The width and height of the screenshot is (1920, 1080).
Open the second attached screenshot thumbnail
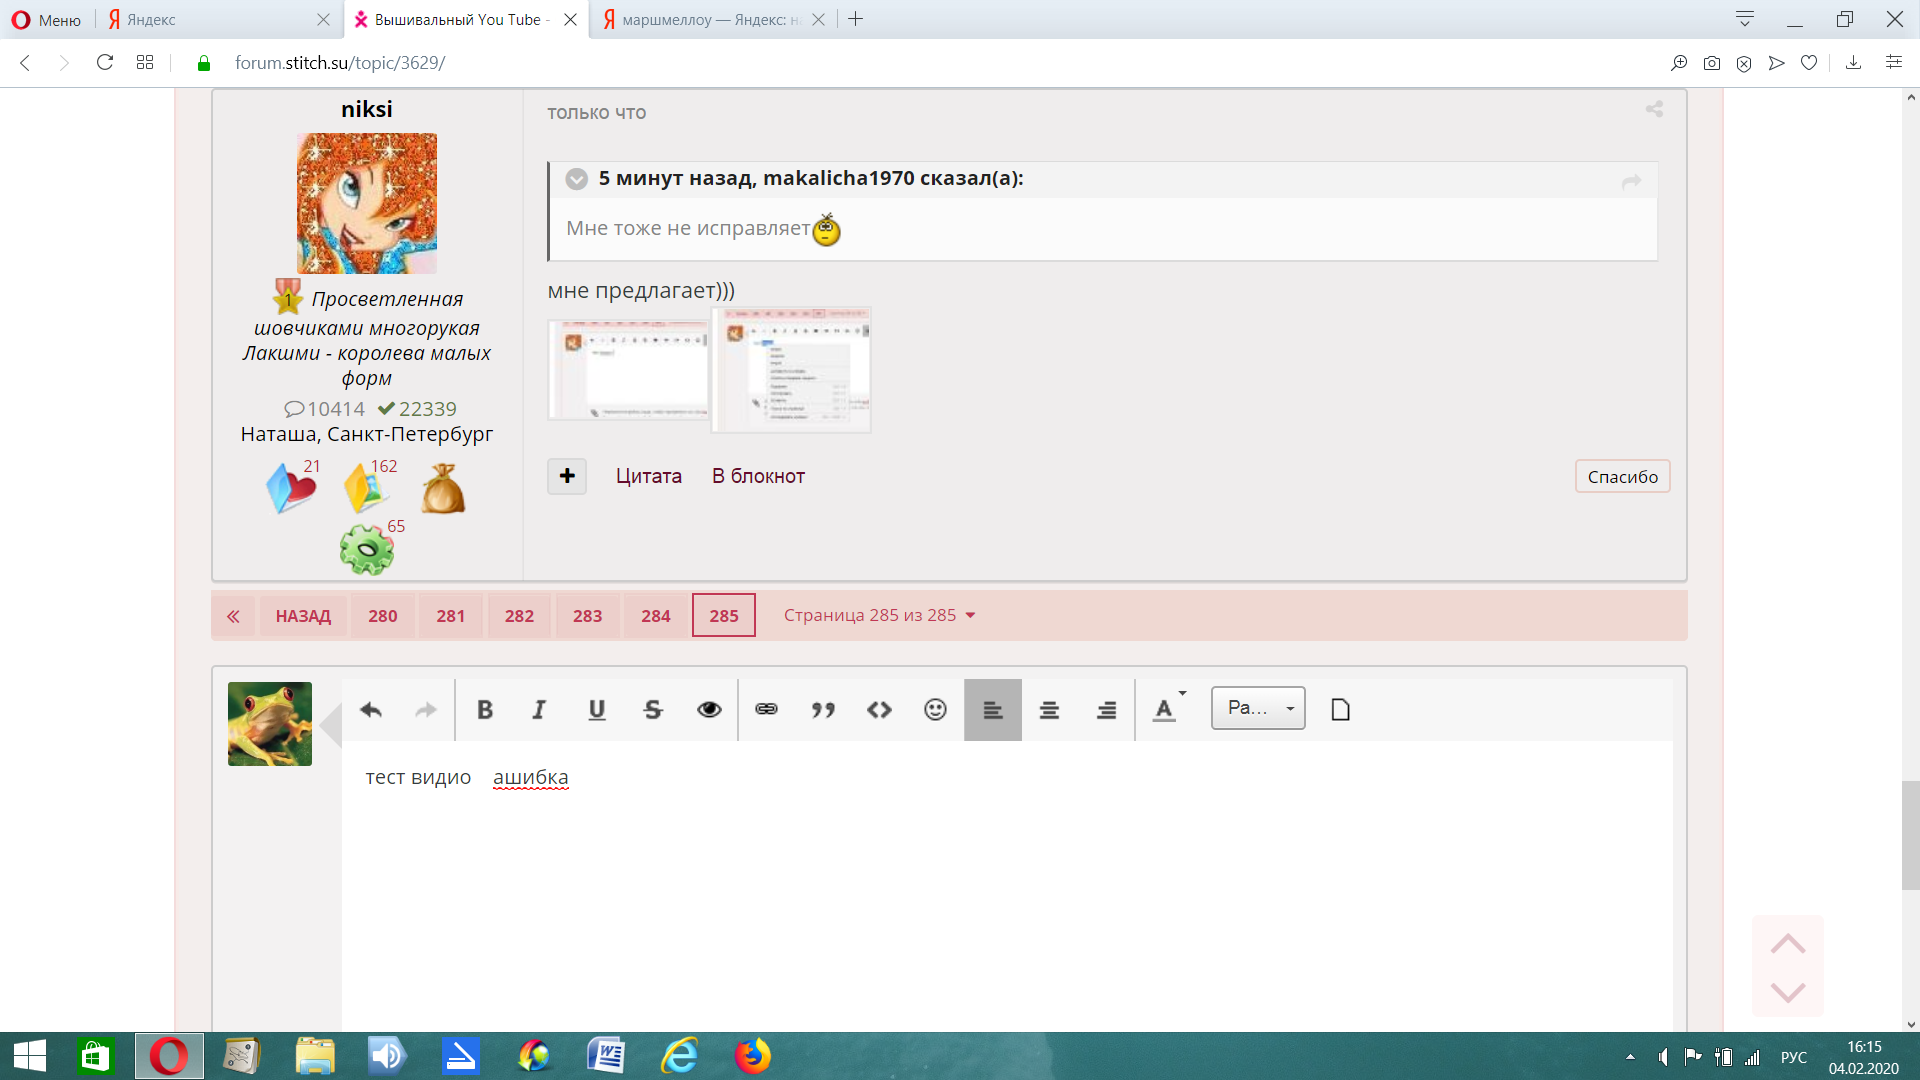click(791, 369)
